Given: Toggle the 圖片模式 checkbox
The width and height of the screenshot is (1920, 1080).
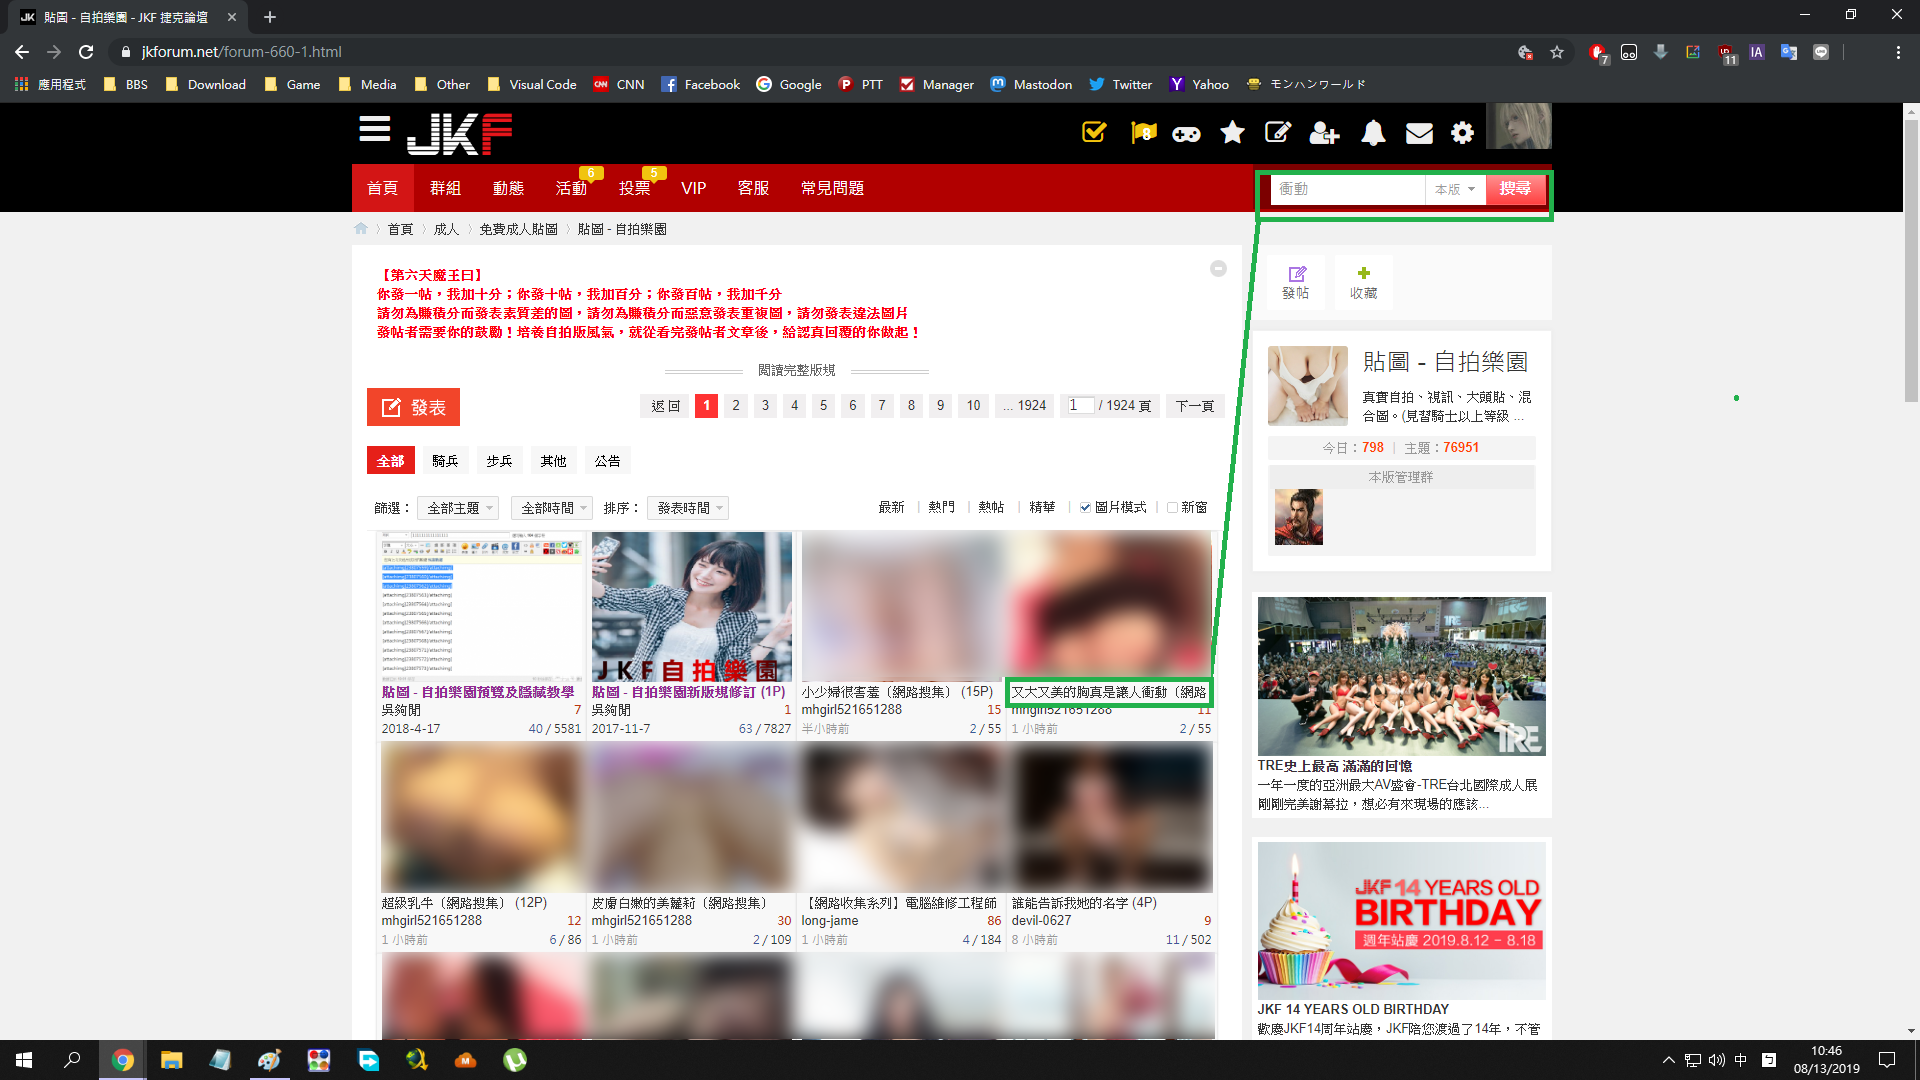Looking at the screenshot, I should (1085, 508).
